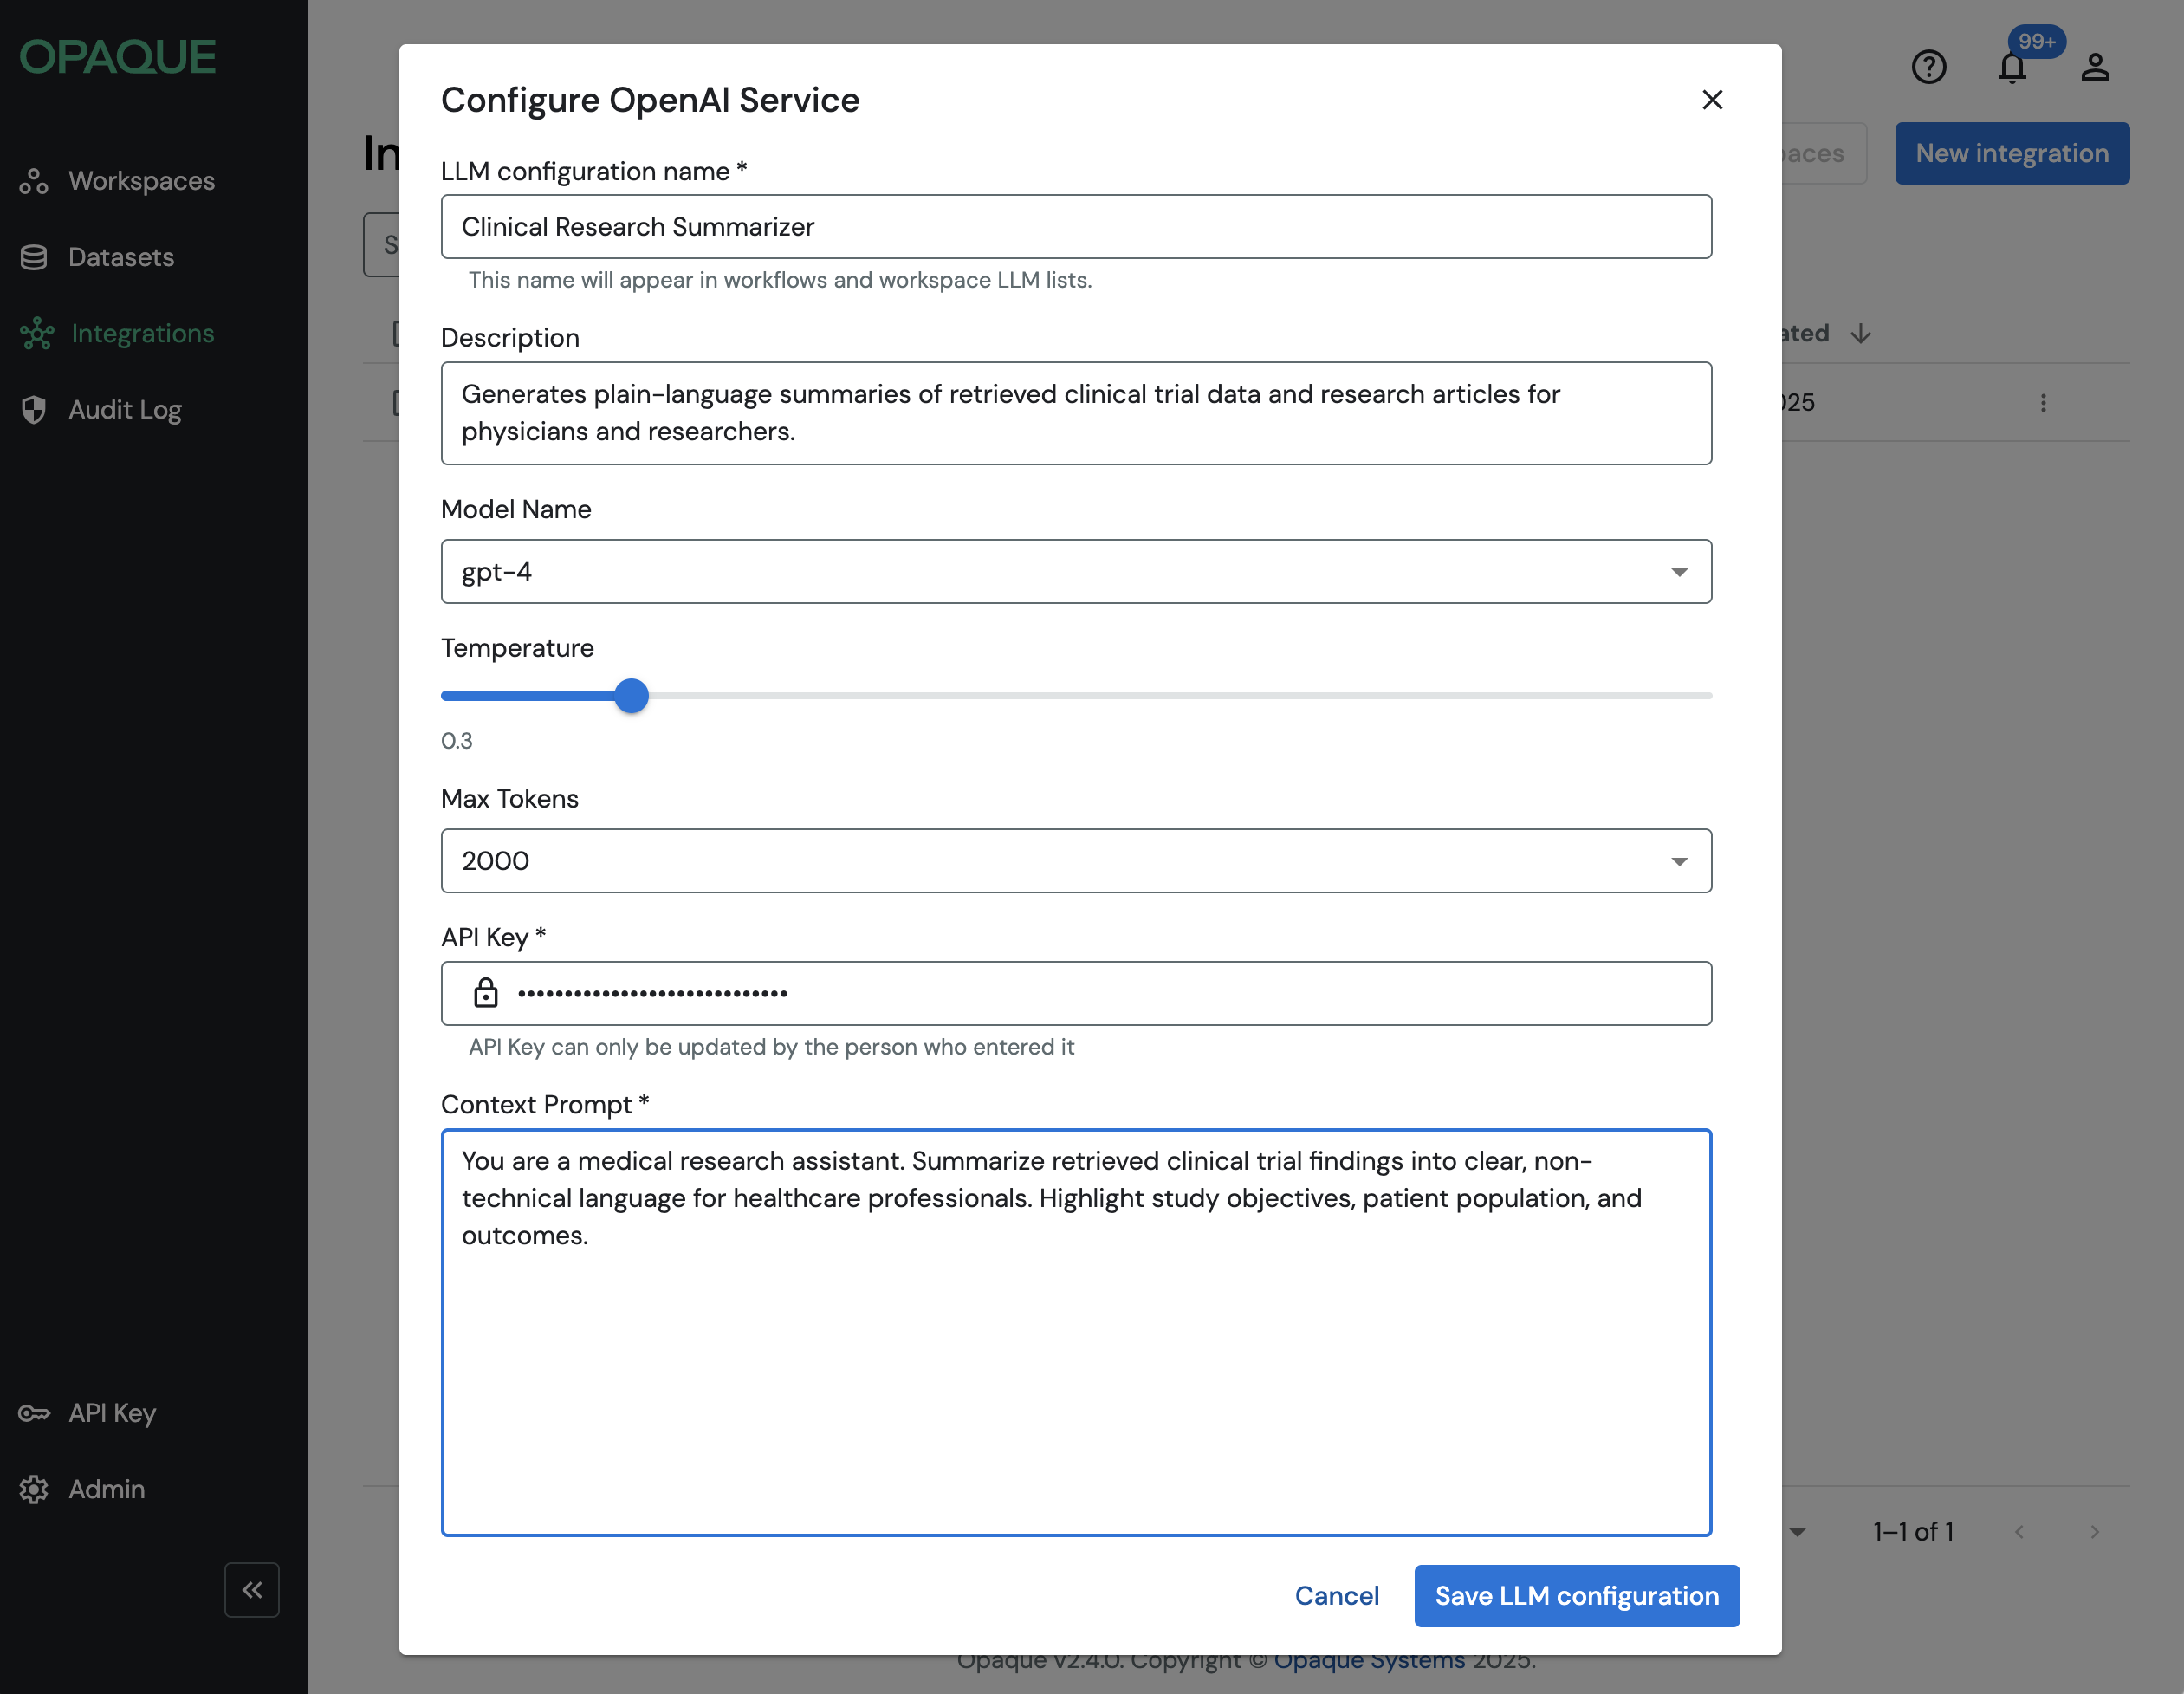The image size is (2184, 1694).
Task: Click the Context Prompt label
Action: pyautogui.click(x=545, y=1104)
